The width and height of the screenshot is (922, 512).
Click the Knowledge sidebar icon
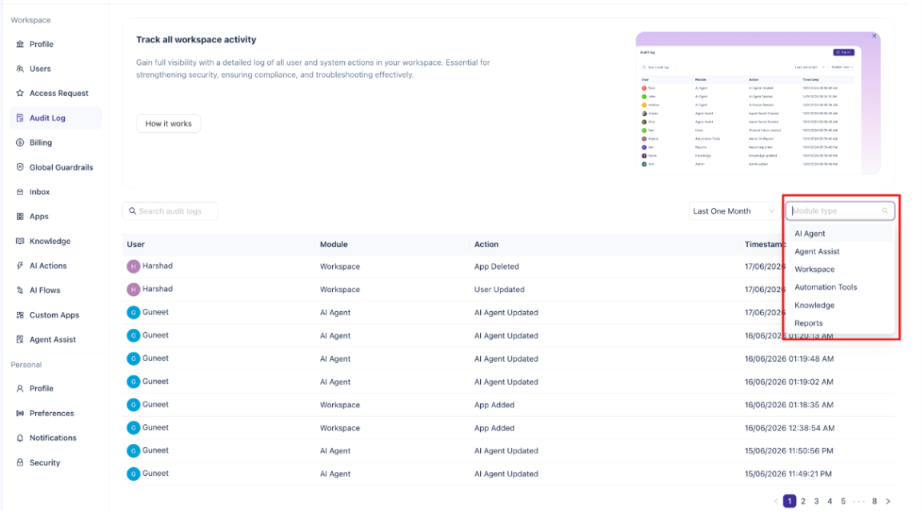pyautogui.click(x=20, y=242)
